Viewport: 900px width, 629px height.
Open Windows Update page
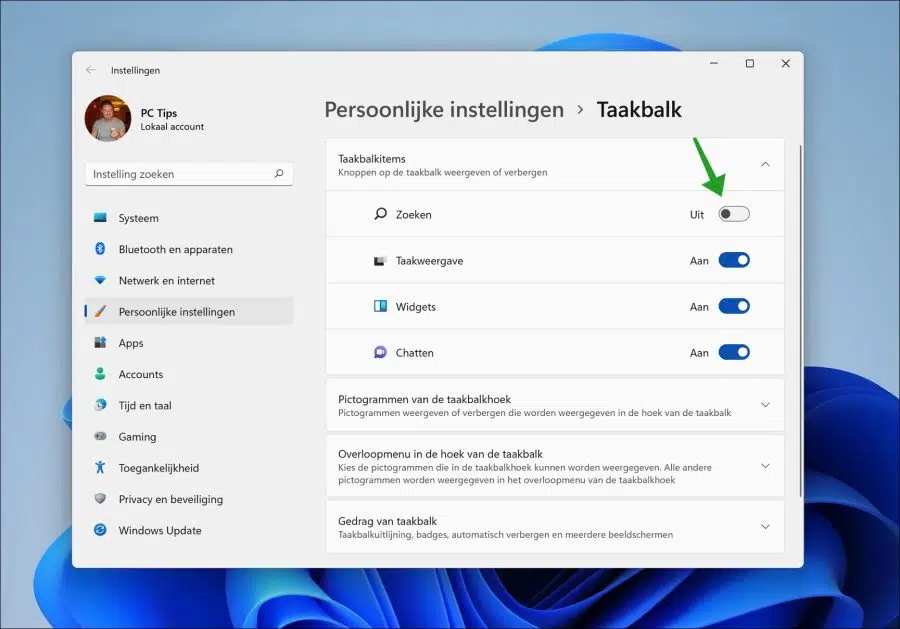tap(189, 530)
